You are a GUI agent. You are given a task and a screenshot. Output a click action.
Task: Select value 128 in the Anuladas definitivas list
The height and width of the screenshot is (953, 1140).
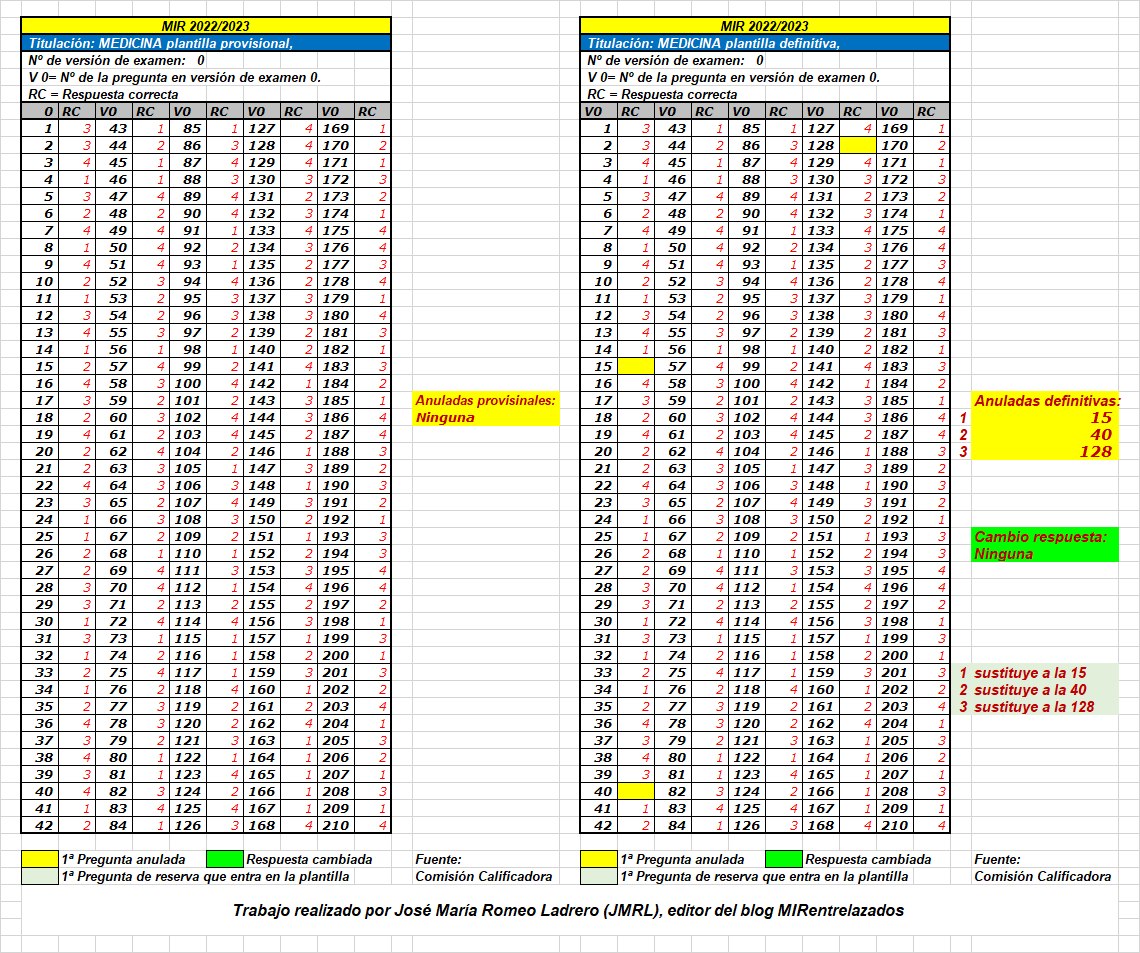coord(1096,451)
